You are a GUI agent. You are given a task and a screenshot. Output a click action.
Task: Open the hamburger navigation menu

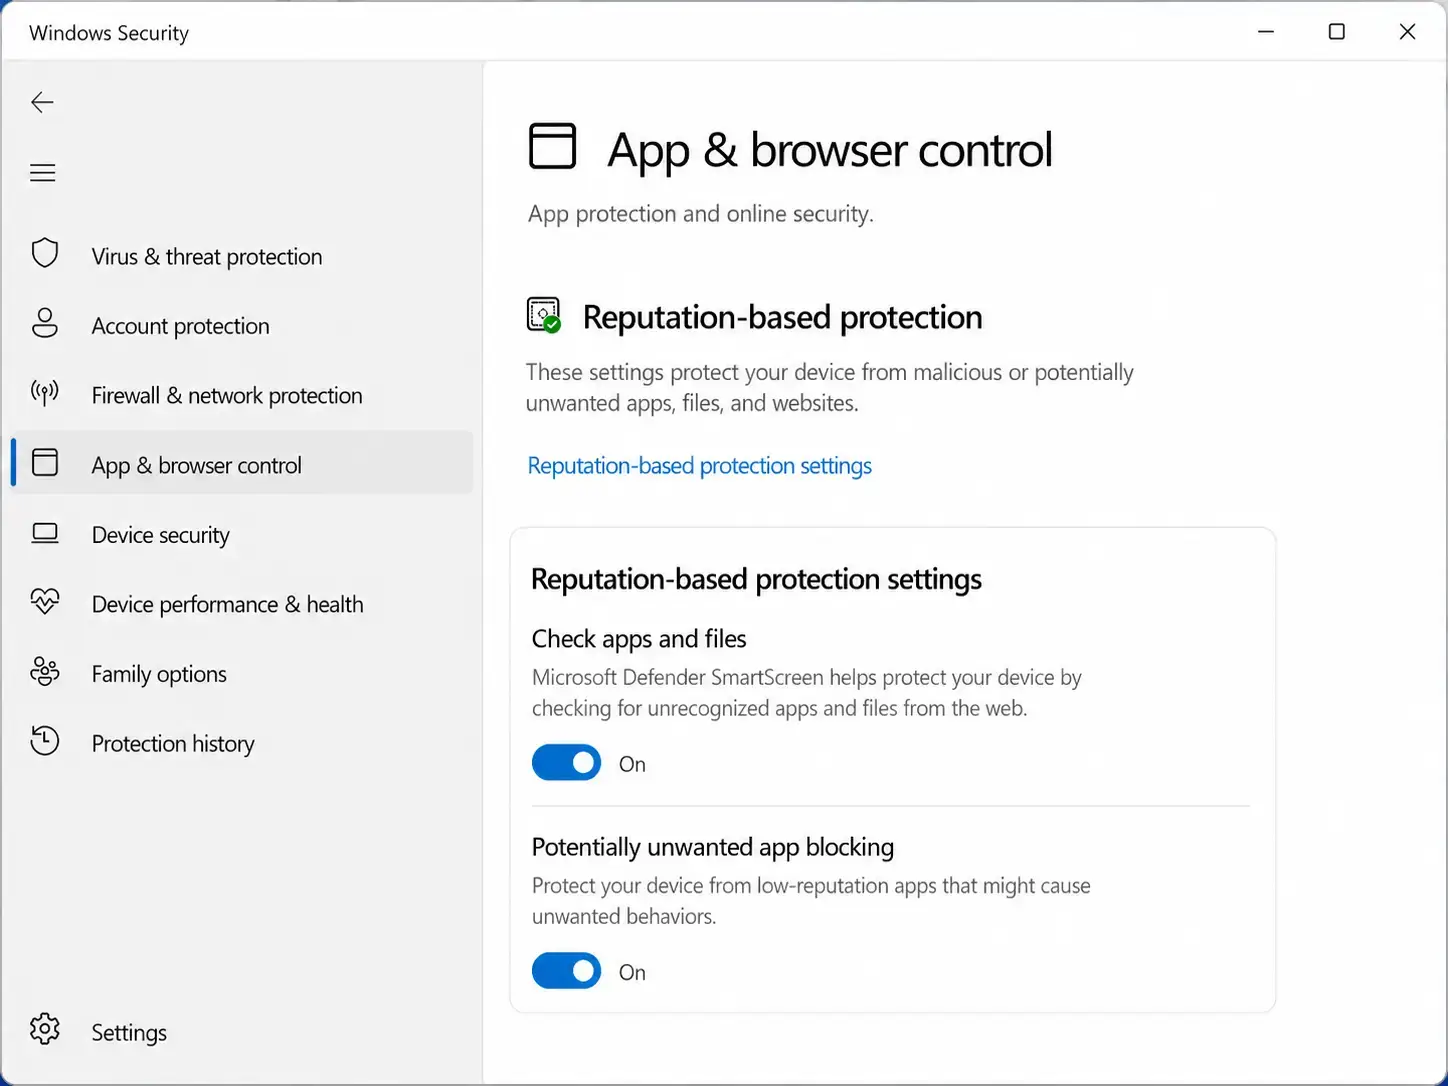42,173
